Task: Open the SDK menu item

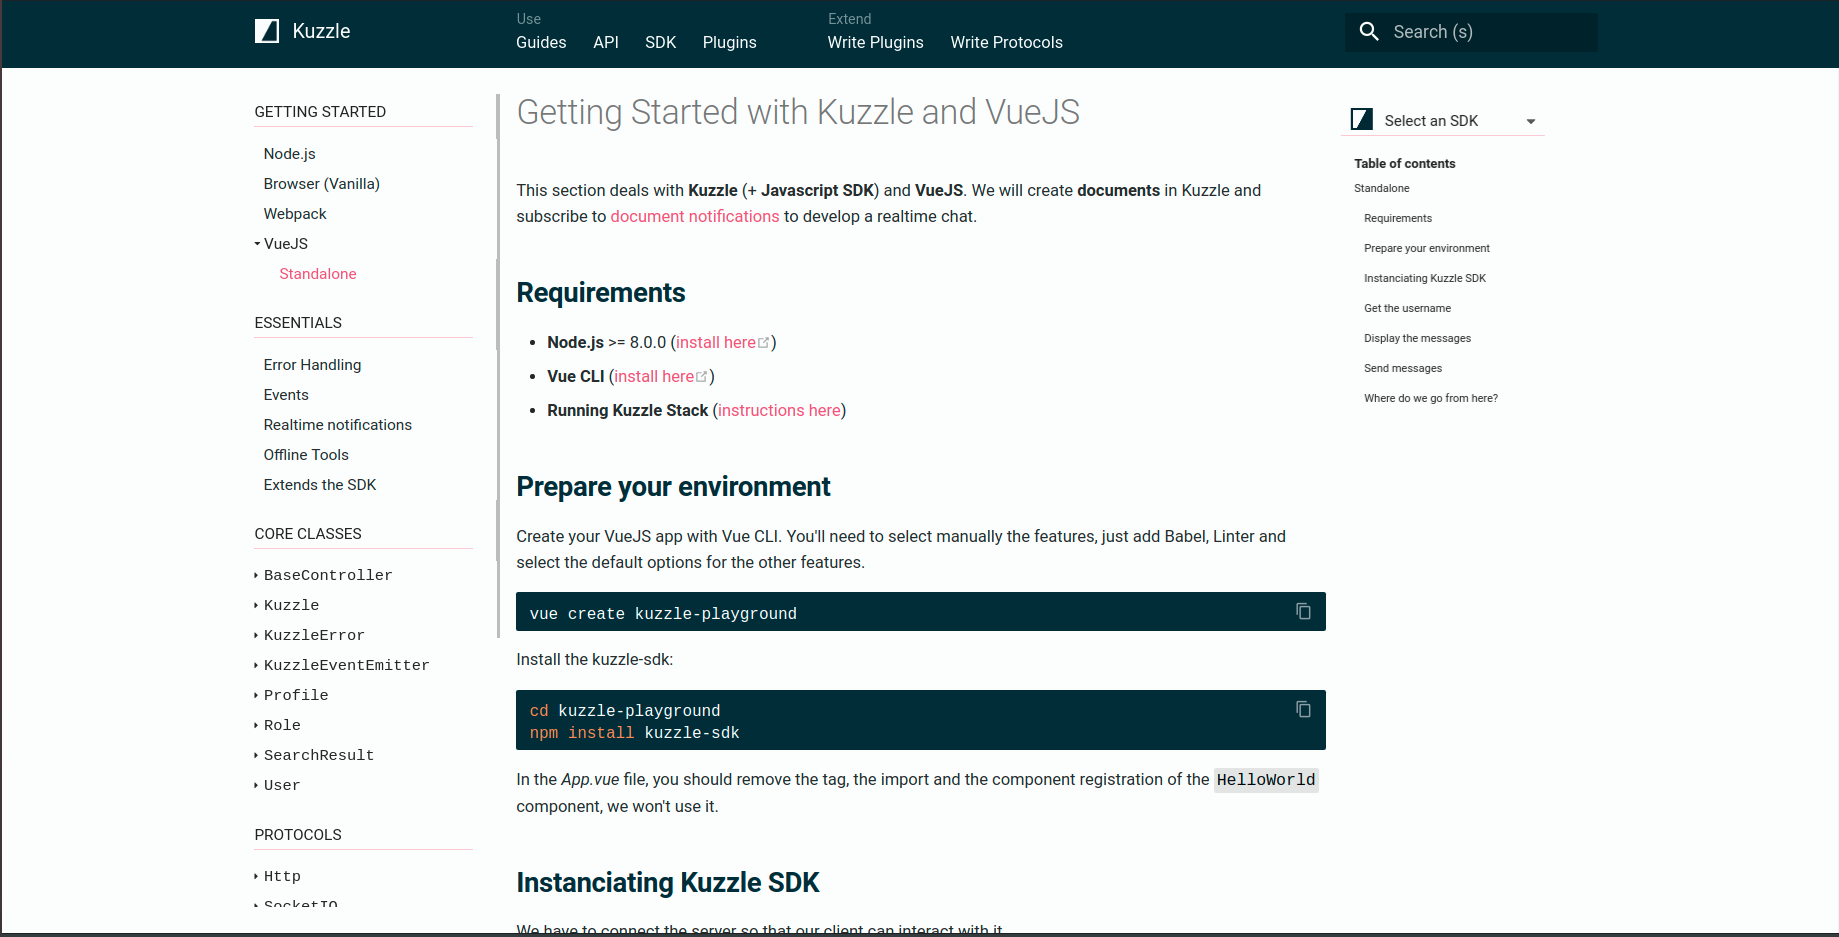Action: (661, 42)
